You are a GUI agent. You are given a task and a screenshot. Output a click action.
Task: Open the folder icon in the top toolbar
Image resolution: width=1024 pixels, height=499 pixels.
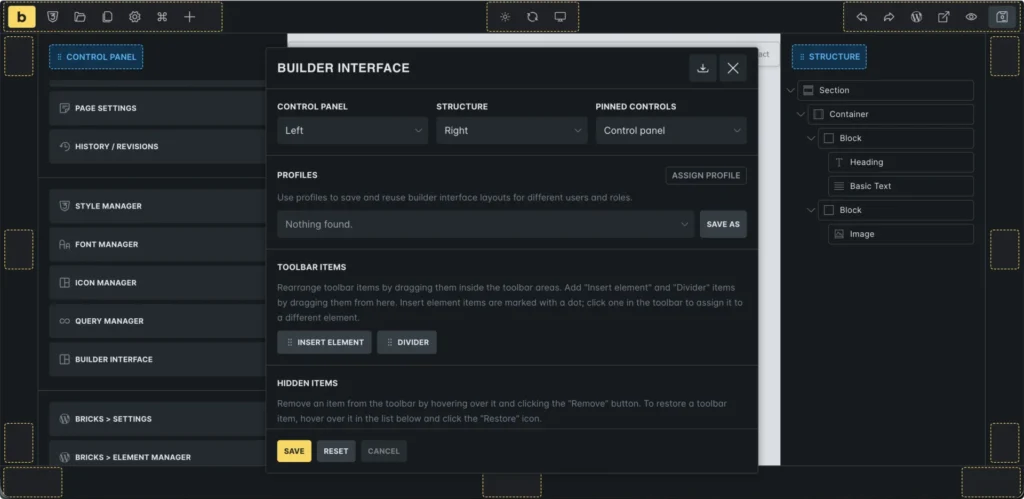click(80, 17)
